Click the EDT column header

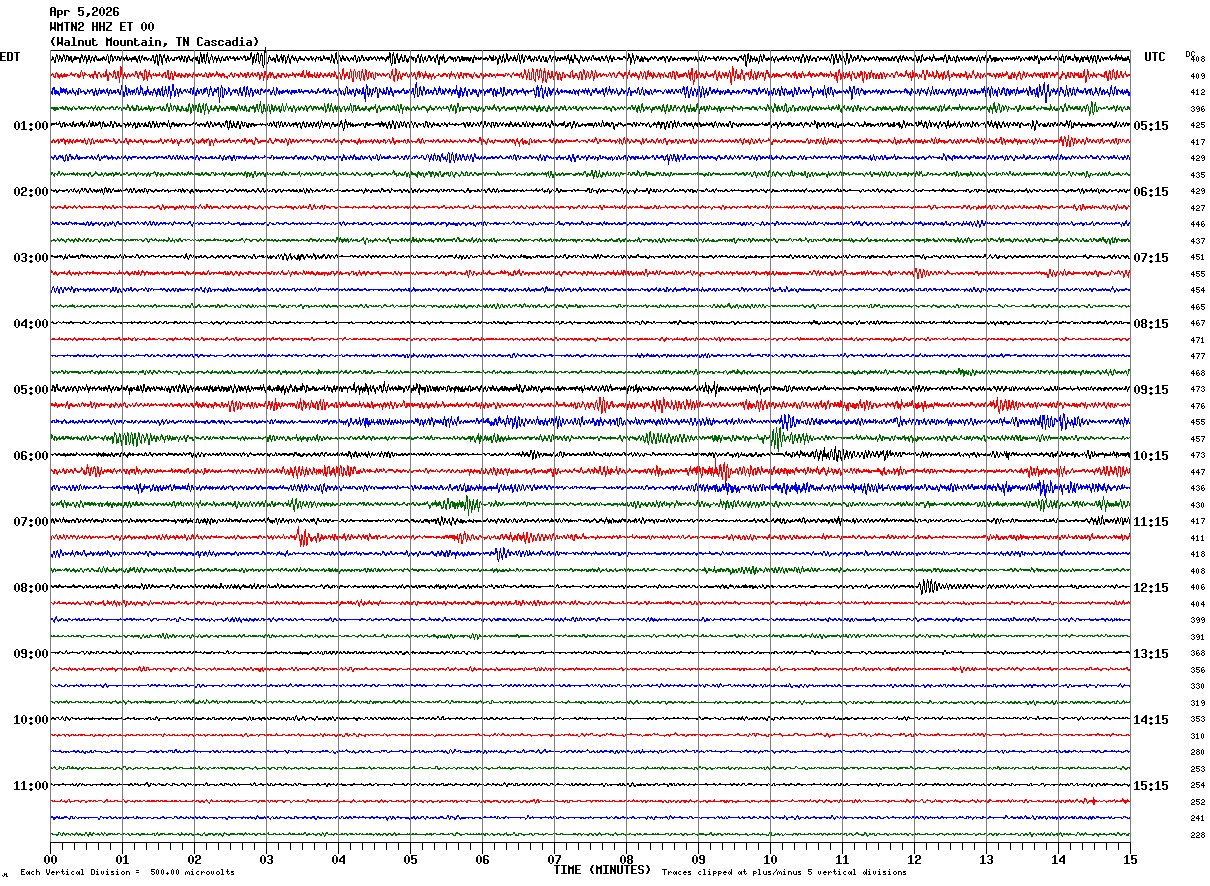click(10, 57)
